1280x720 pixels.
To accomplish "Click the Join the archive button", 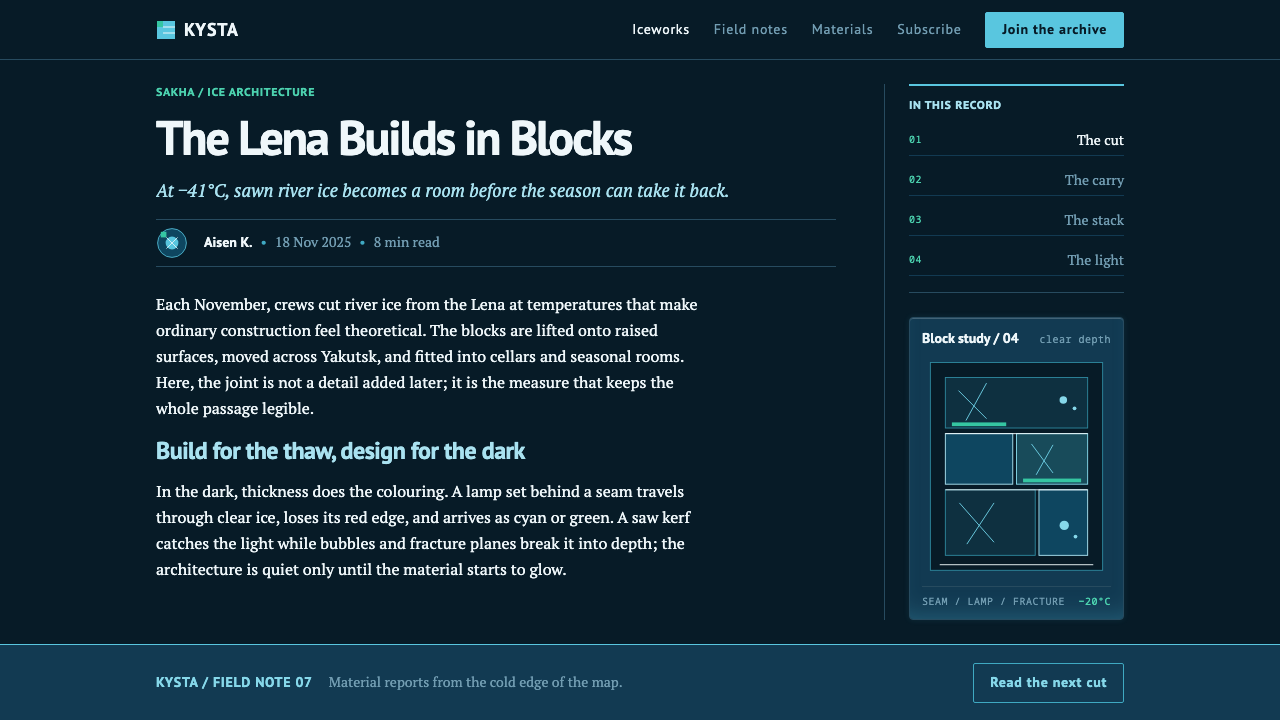I will click(x=1054, y=30).
